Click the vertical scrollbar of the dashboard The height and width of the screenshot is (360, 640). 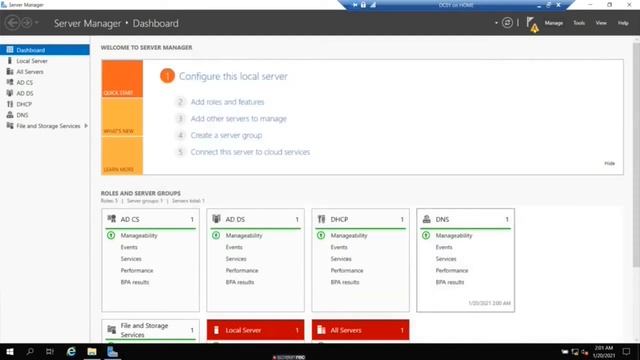636,155
